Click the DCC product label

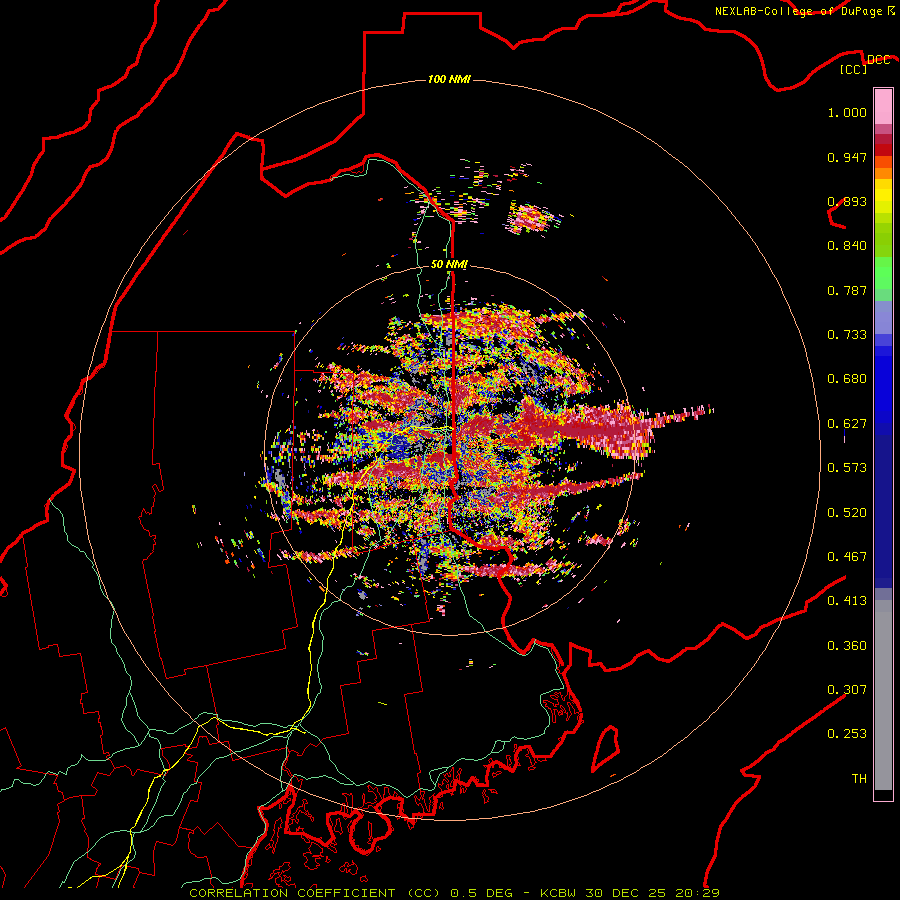pos(878,60)
